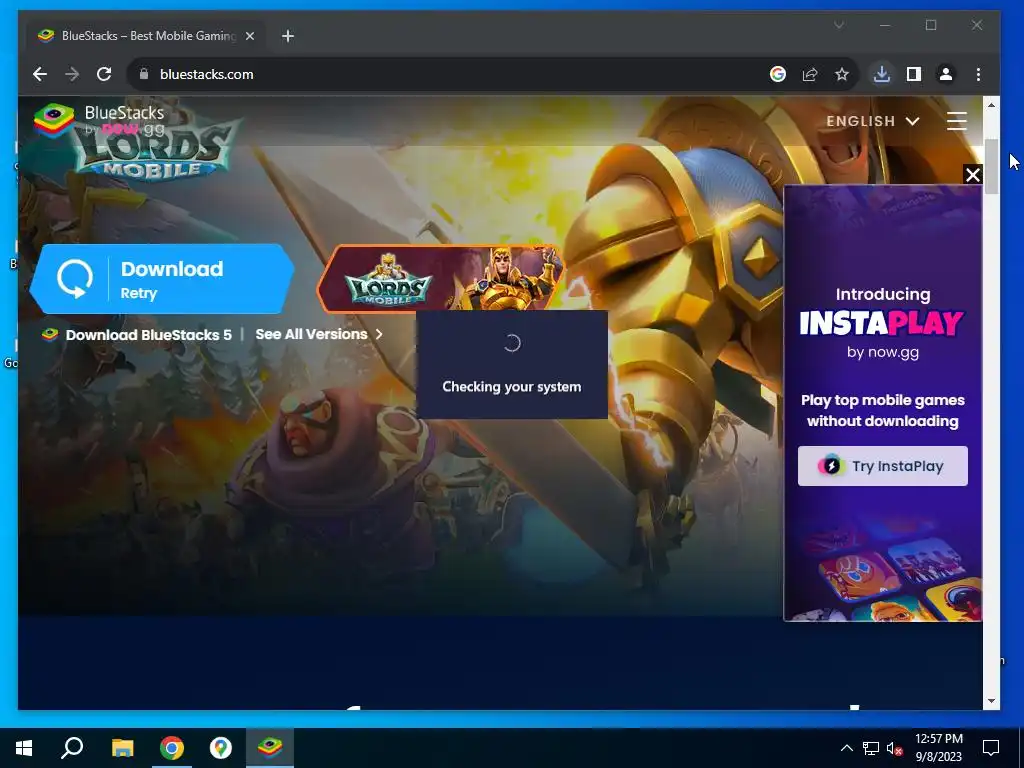Open the Windows notification center

(x=991, y=748)
